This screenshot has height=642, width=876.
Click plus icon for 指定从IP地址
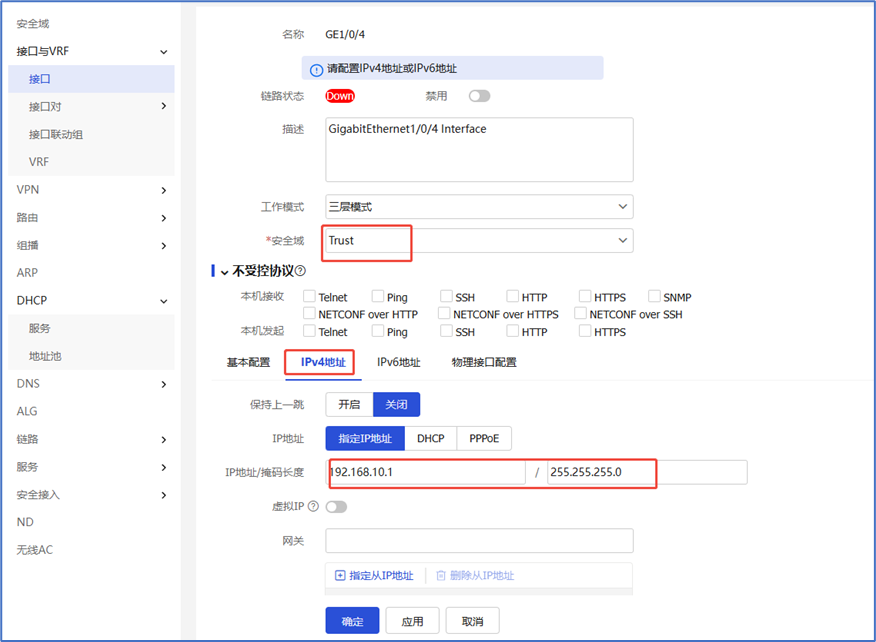click(x=340, y=576)
